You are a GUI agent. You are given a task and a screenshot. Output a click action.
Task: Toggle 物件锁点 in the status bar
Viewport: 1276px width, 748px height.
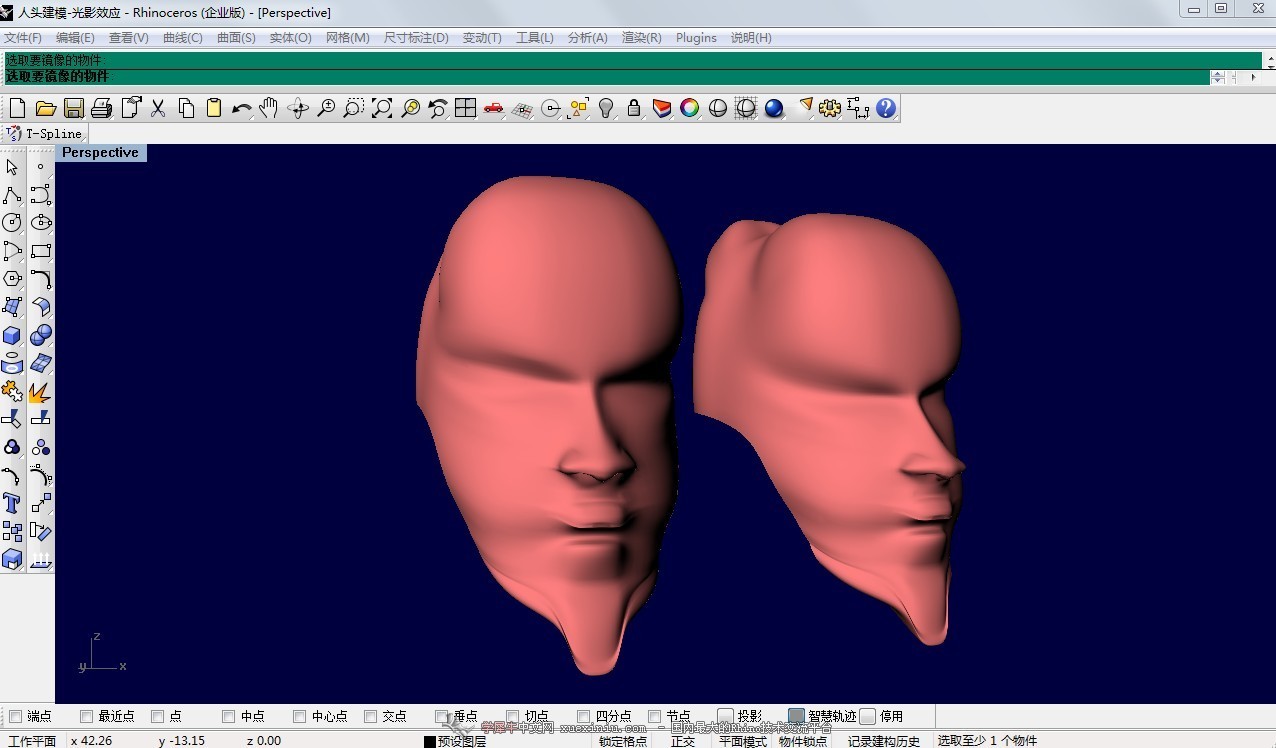point(803,741)
